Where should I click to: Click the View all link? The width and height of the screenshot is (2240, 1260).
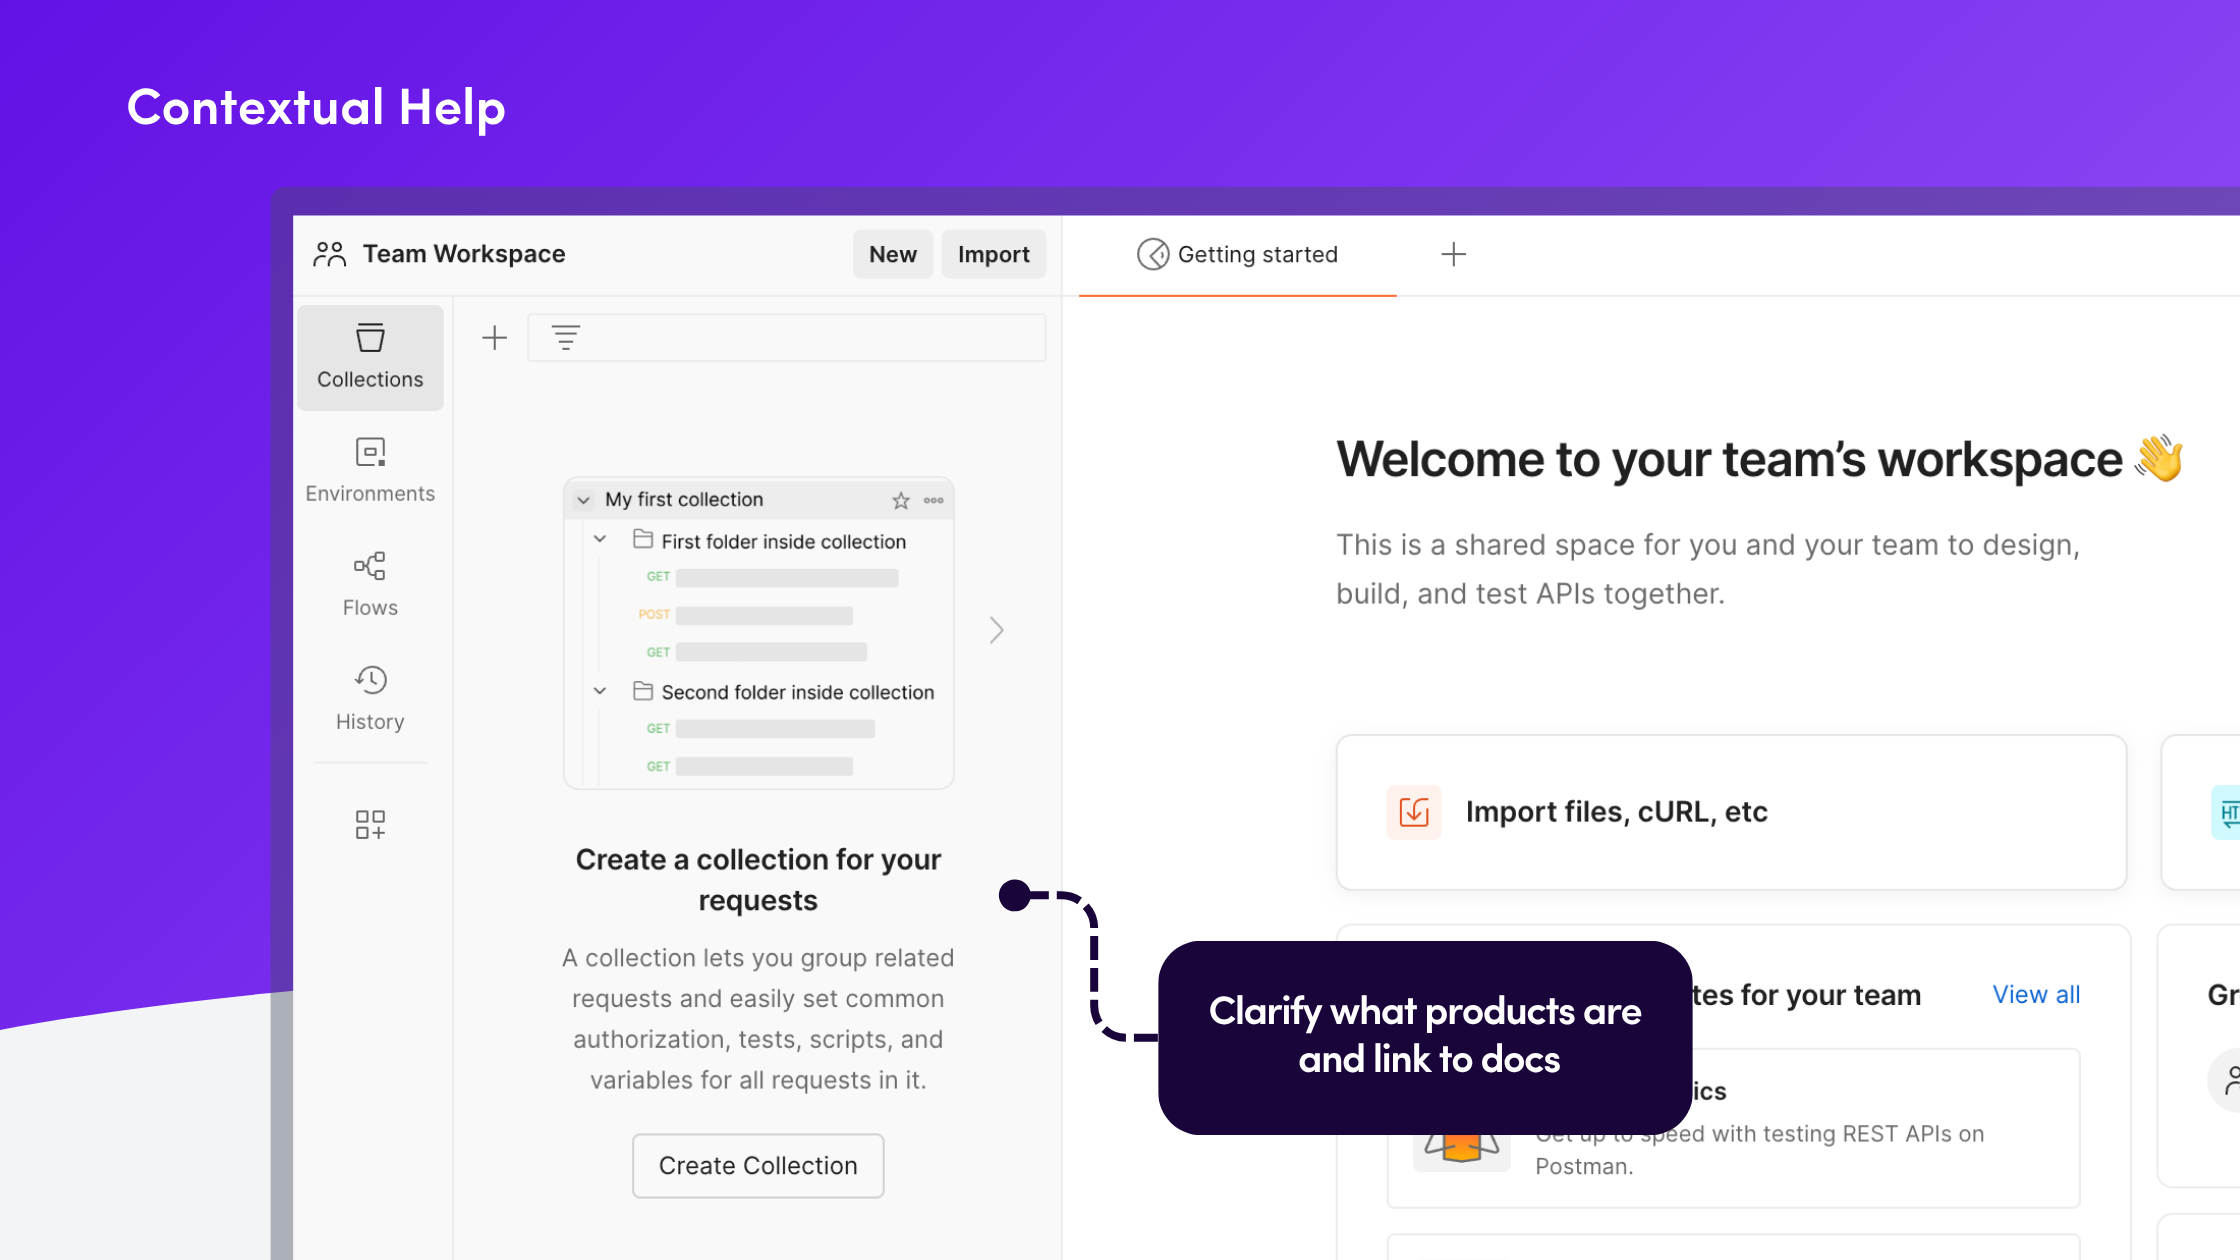(x=2036, y=995)
